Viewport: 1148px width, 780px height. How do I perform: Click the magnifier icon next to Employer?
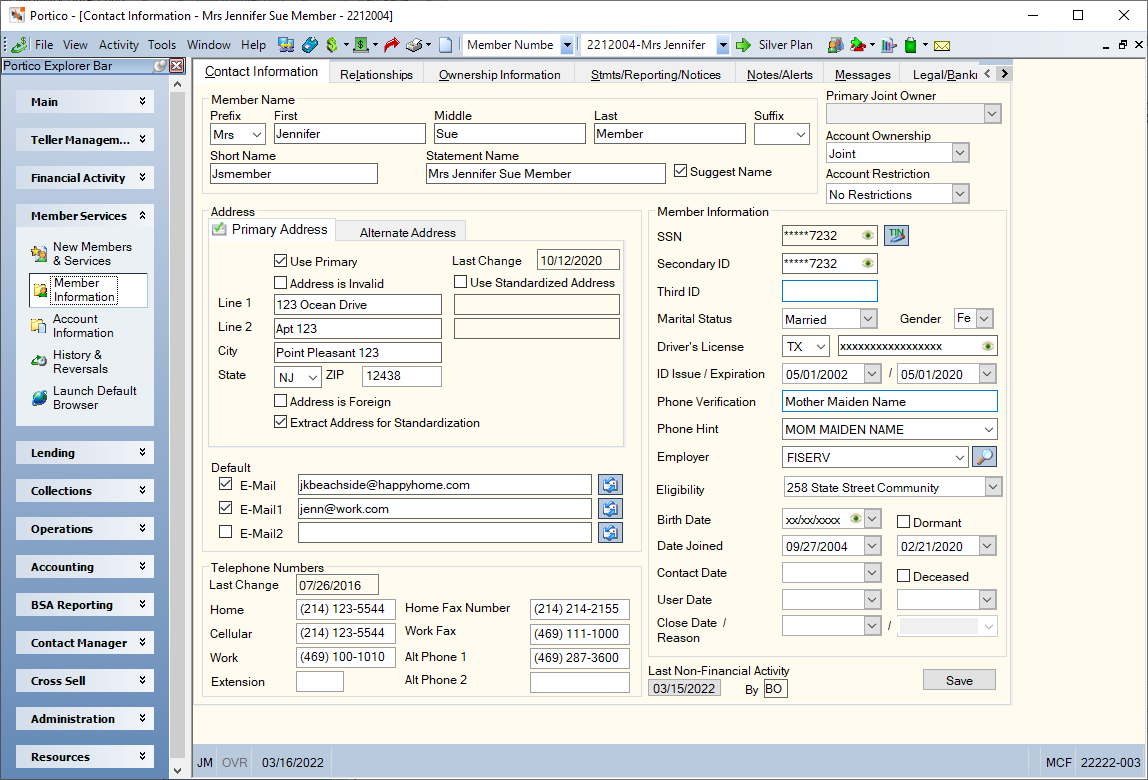(x=984, y=457)
